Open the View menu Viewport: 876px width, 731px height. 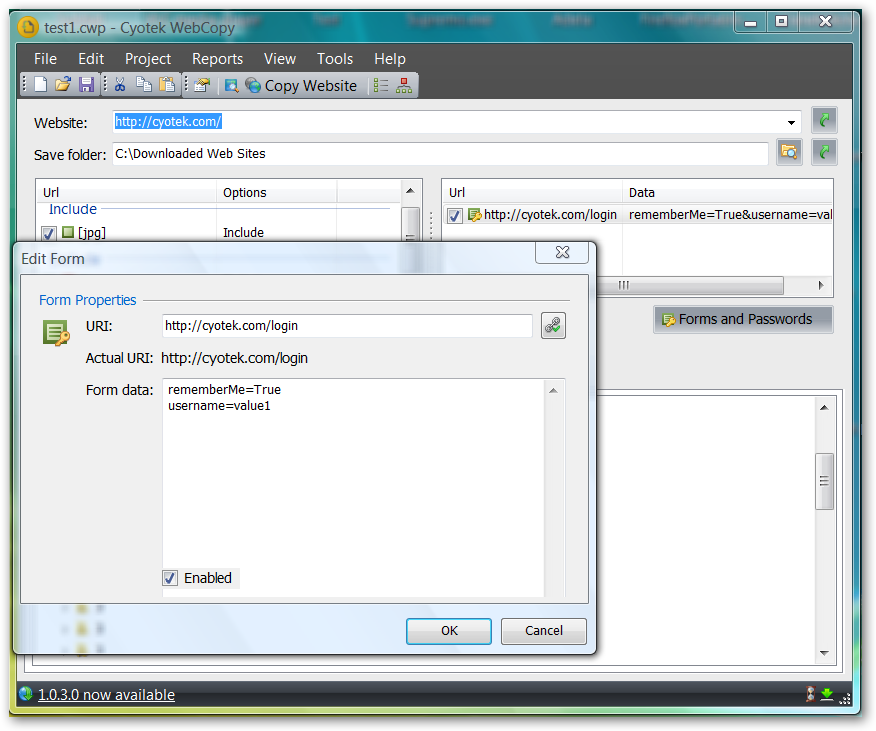click(x=280, y=59)
